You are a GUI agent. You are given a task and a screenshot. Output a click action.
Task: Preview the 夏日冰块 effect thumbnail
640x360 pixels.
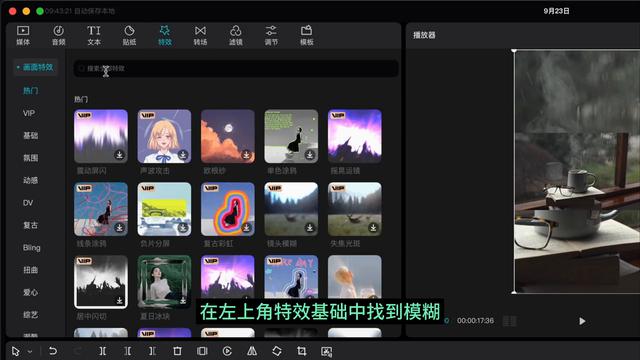point(164,282)
